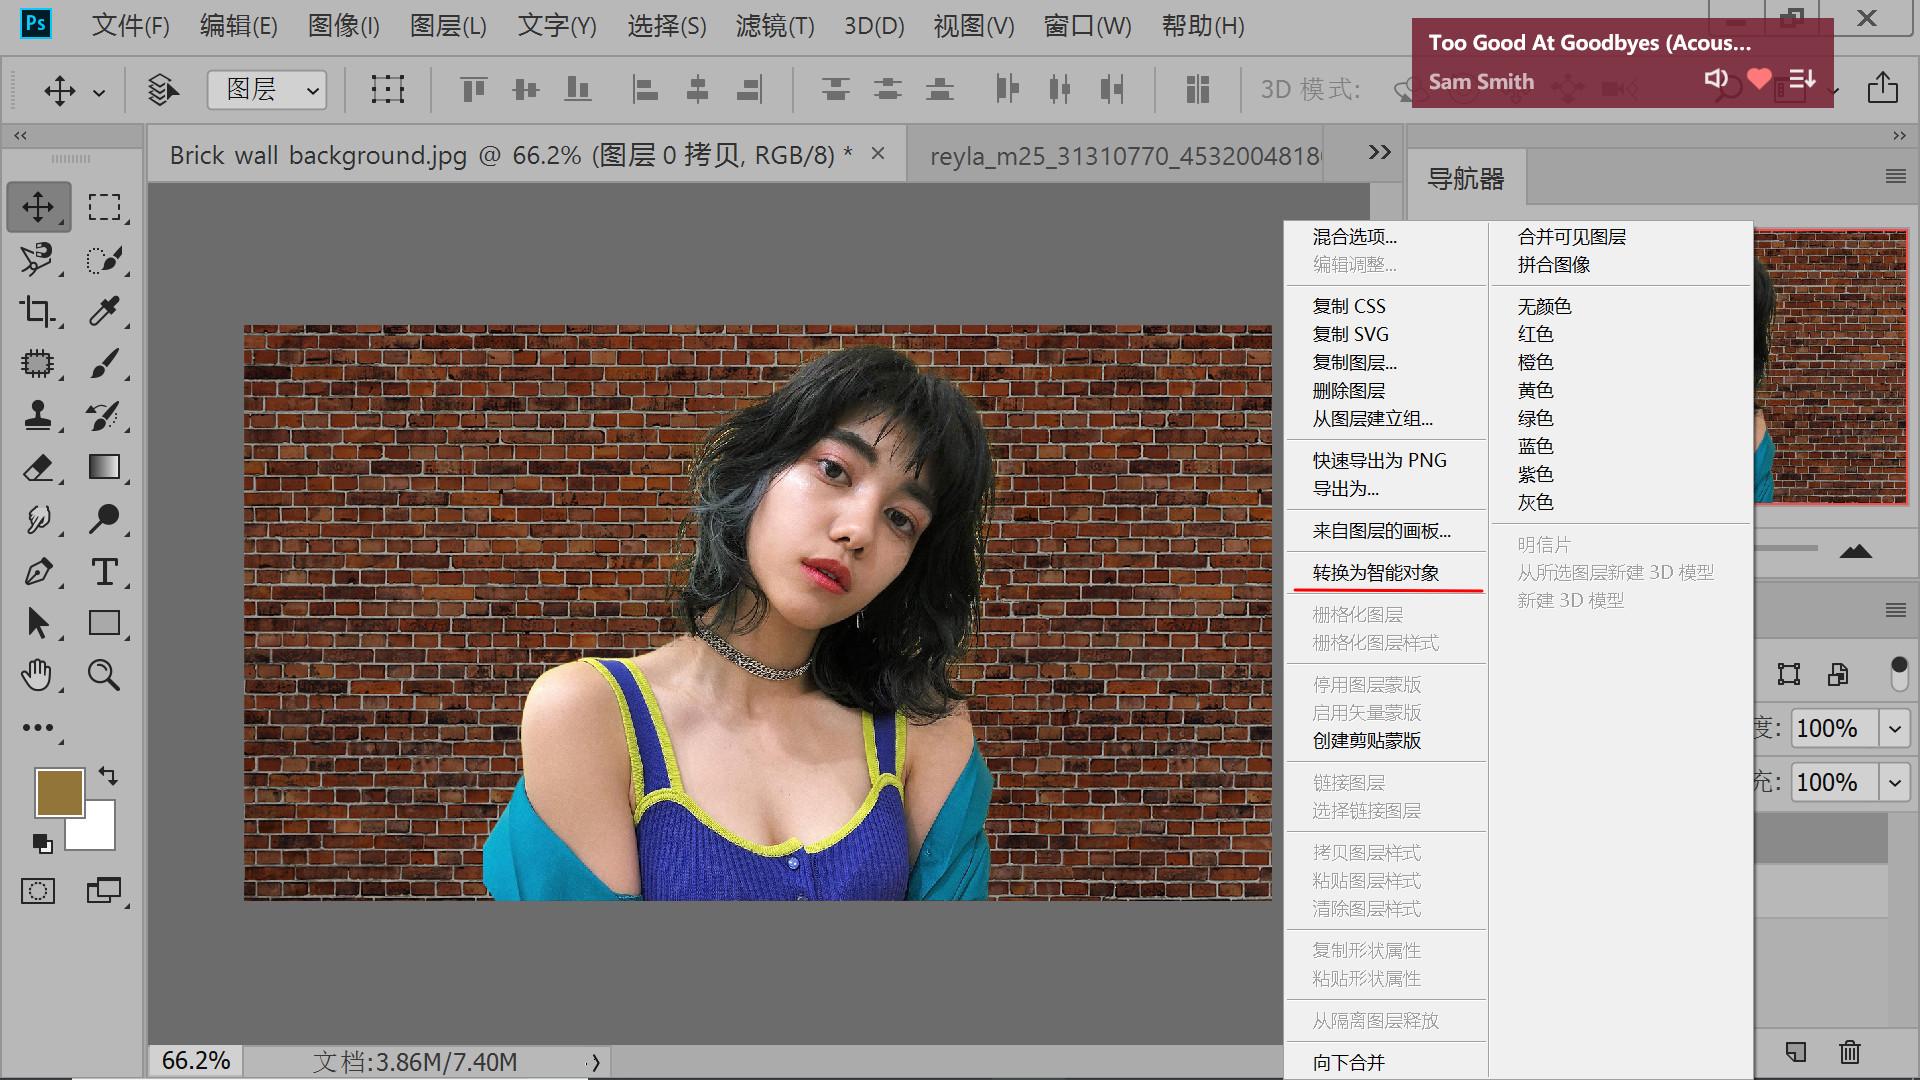
Task: Select the Eraser tool
Action: point(37,467)
